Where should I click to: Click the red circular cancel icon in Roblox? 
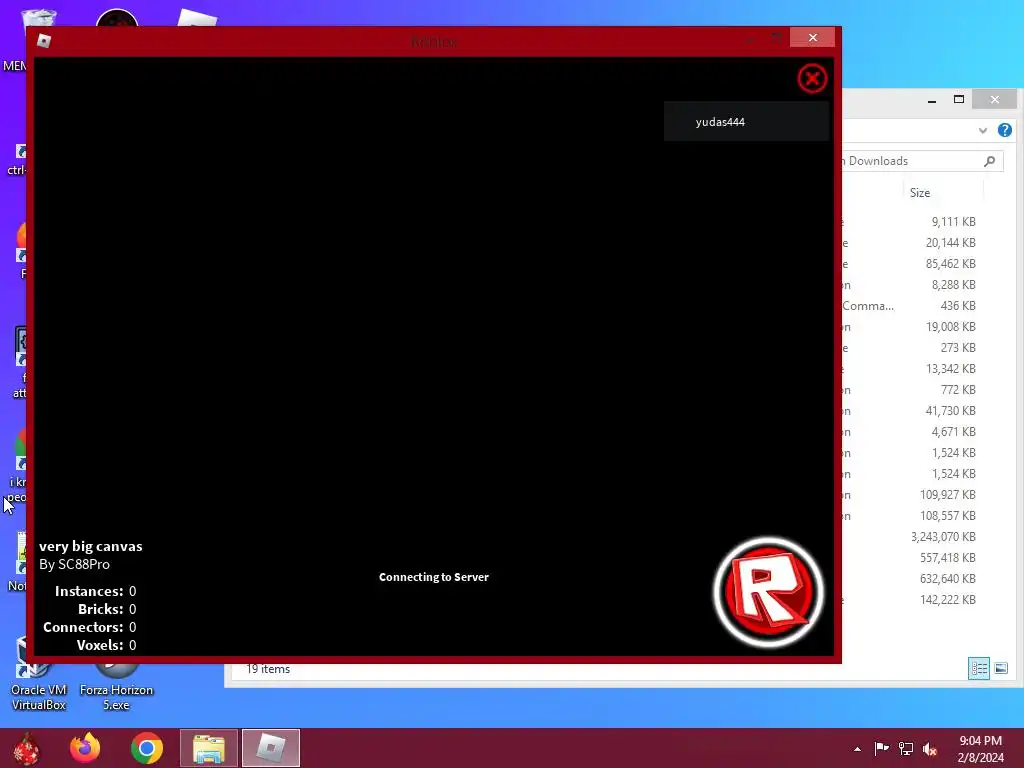tap(812, 79)
